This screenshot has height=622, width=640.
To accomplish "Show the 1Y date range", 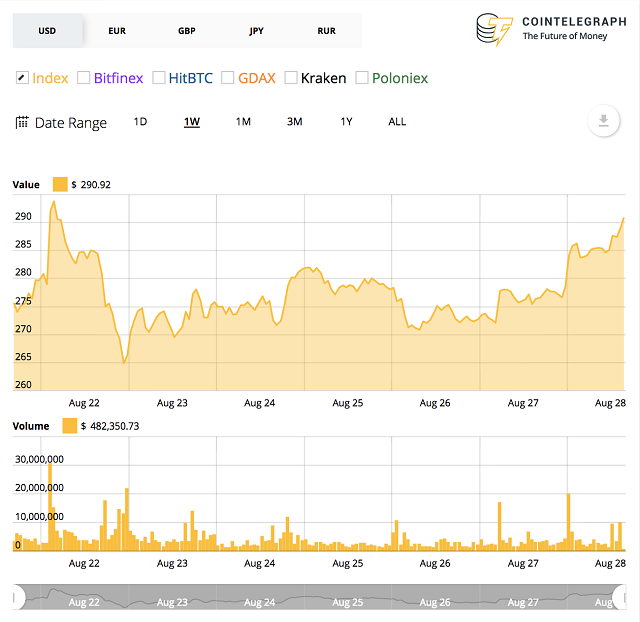I will [x=346, y=122].
